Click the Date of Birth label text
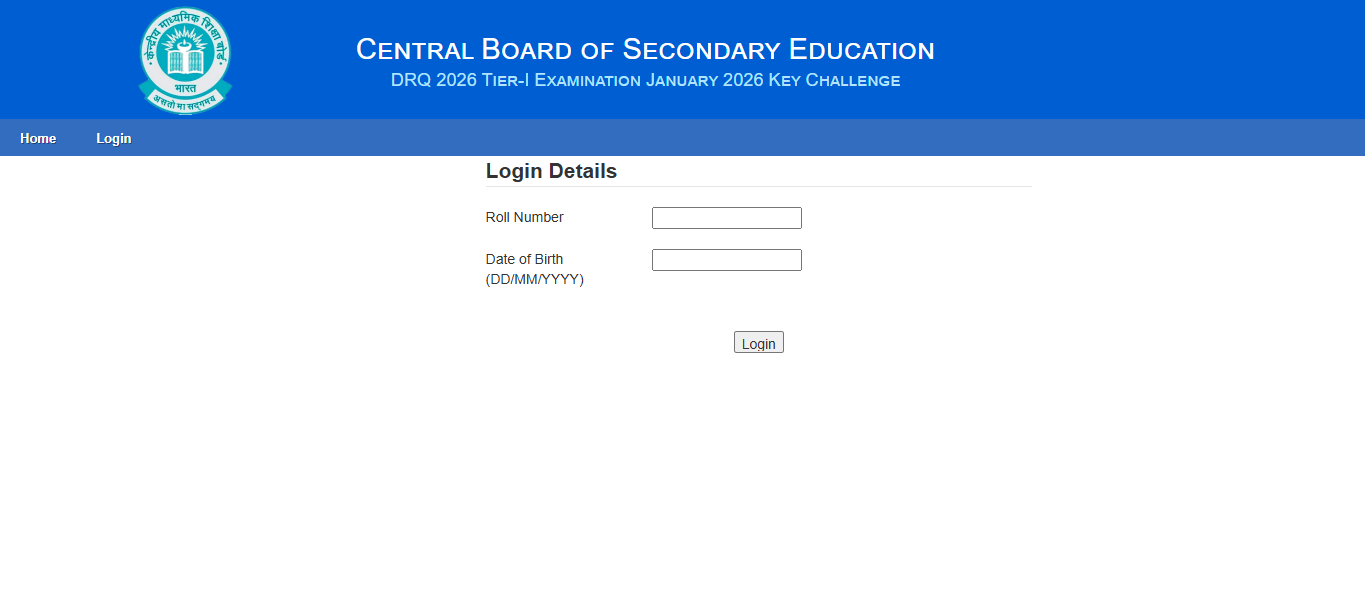 pyautogui.click(x=524, y=258)
